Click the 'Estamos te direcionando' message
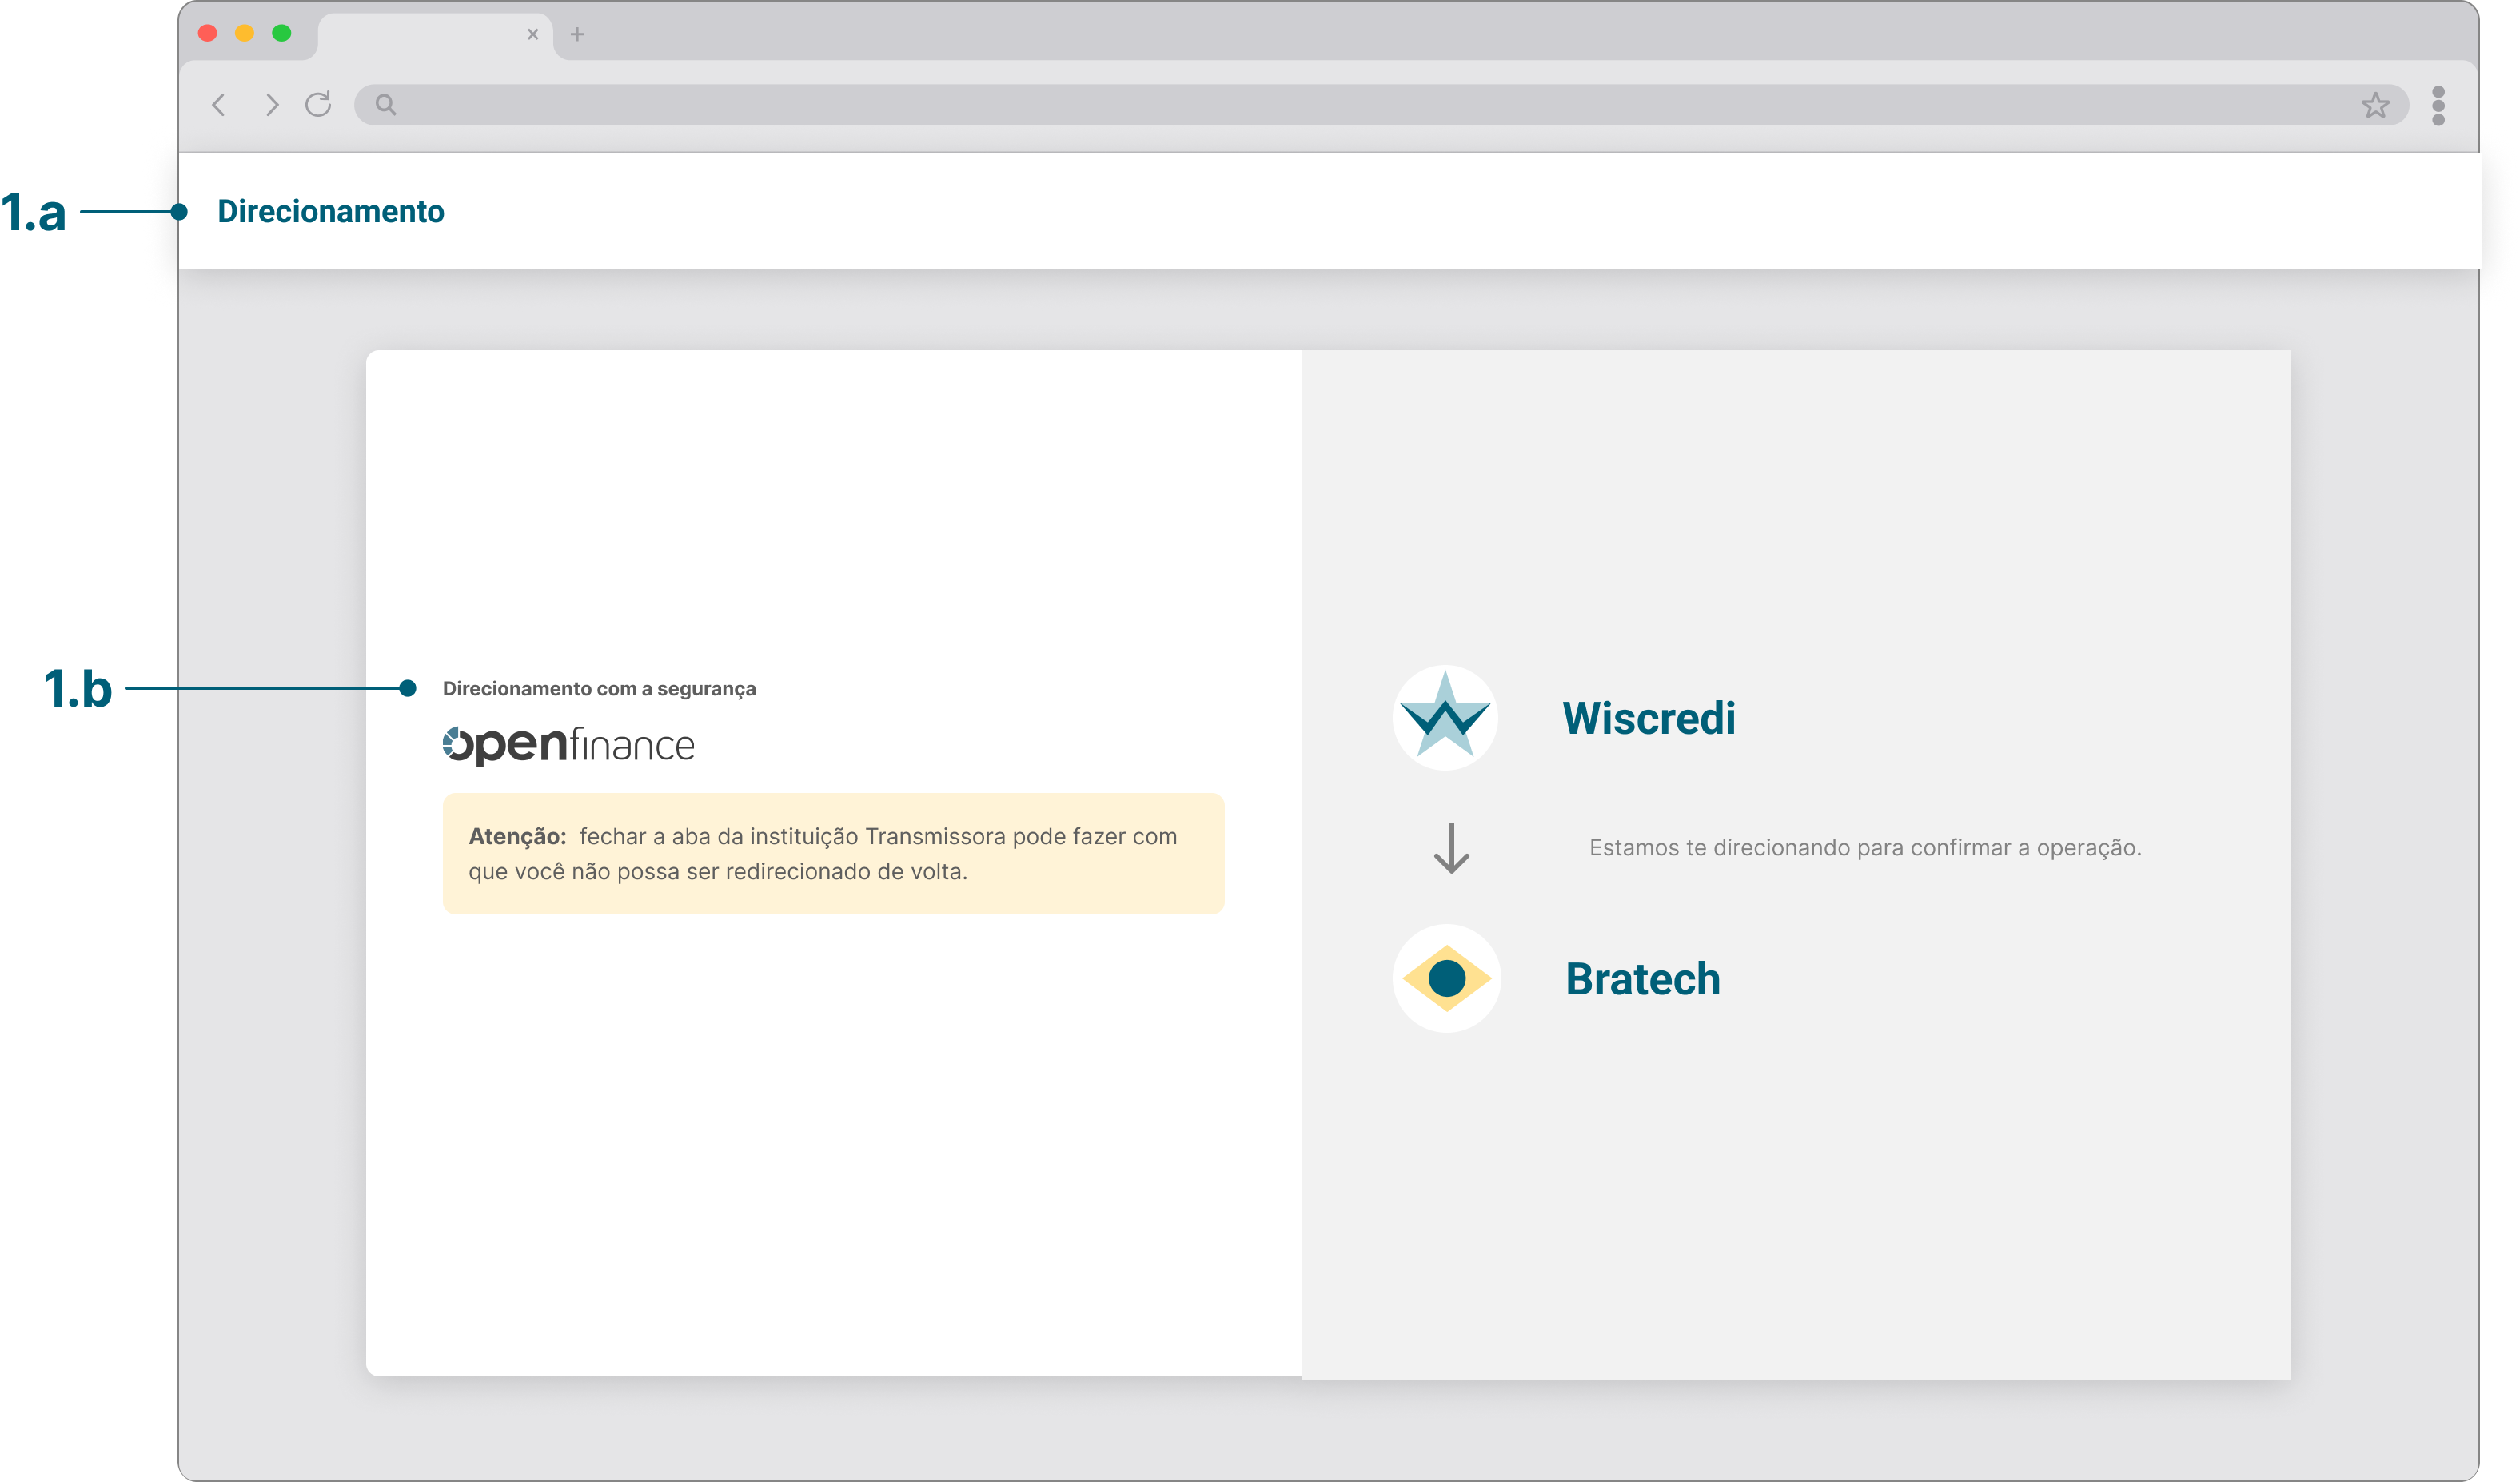The width and height of the screenshot is (2520, 1482). (1865, 848)
